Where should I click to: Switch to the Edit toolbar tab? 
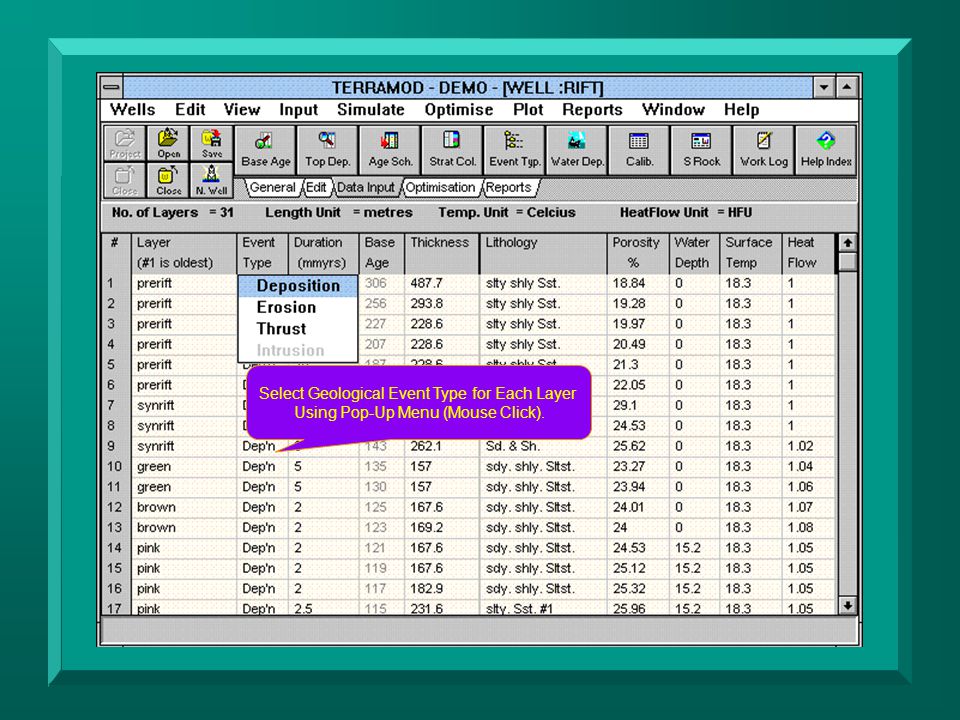pyautogui.click(x=316, y=187)
